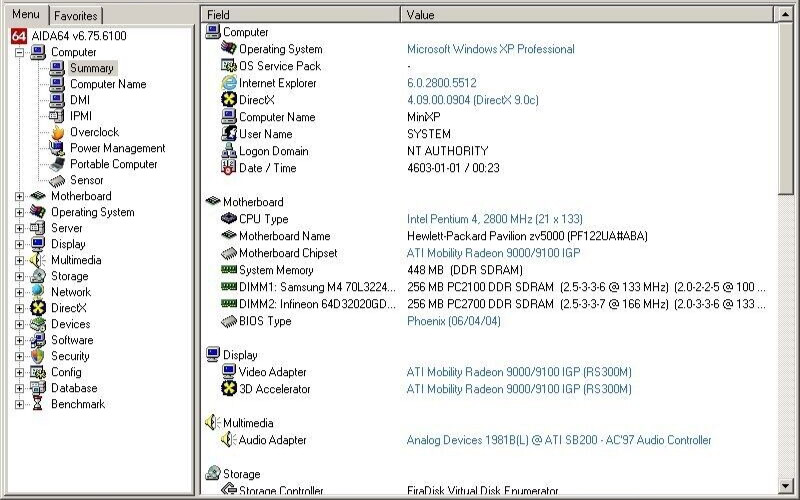This screenshot has width=800, height=500.
Task: Collapse the Computer tree node
Action: pos(19,52)
